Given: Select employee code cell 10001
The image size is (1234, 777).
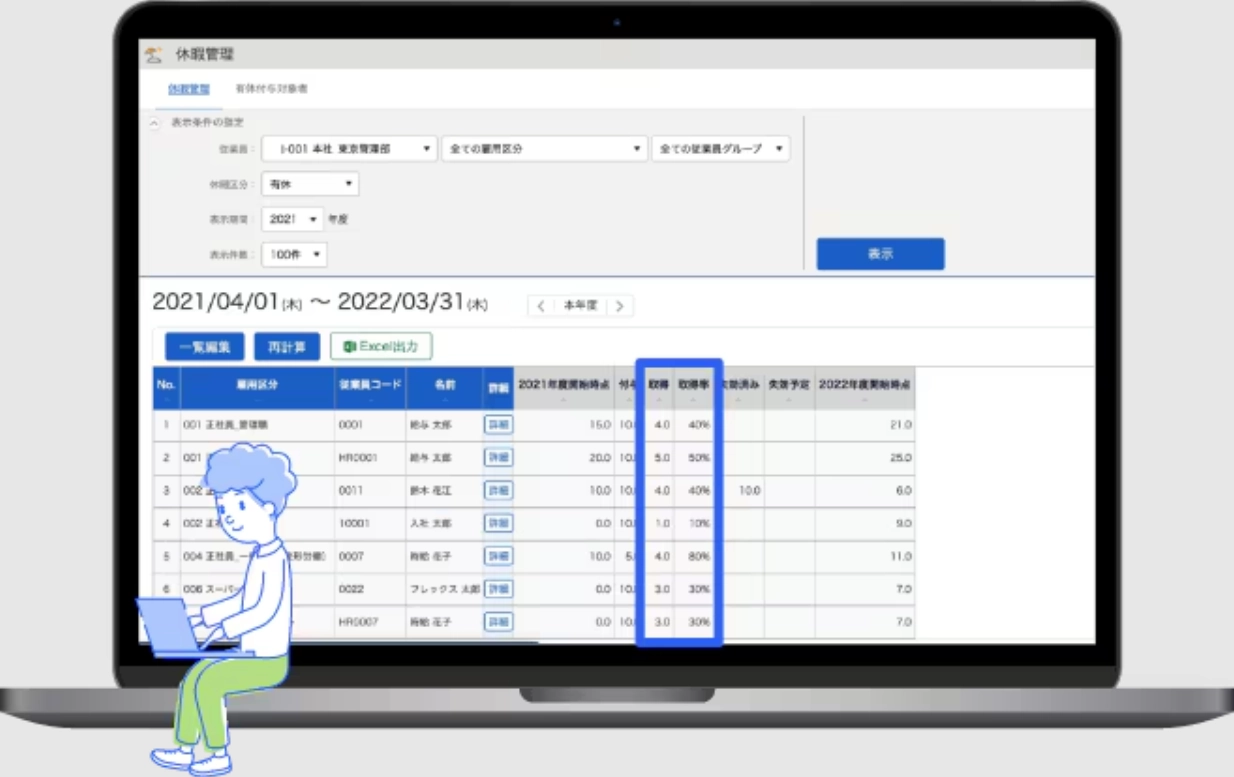Looking at the screenshot, I should click(370, 524).
